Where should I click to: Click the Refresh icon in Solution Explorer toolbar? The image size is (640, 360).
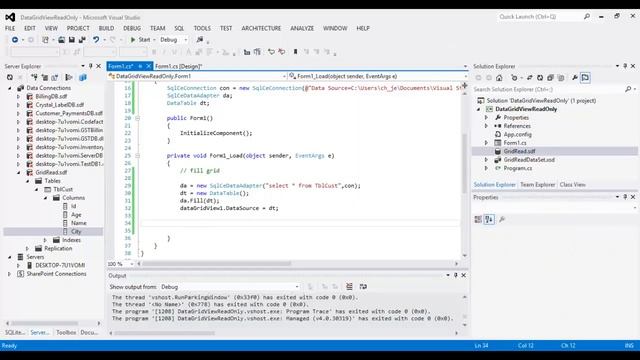tap(540, 78)
